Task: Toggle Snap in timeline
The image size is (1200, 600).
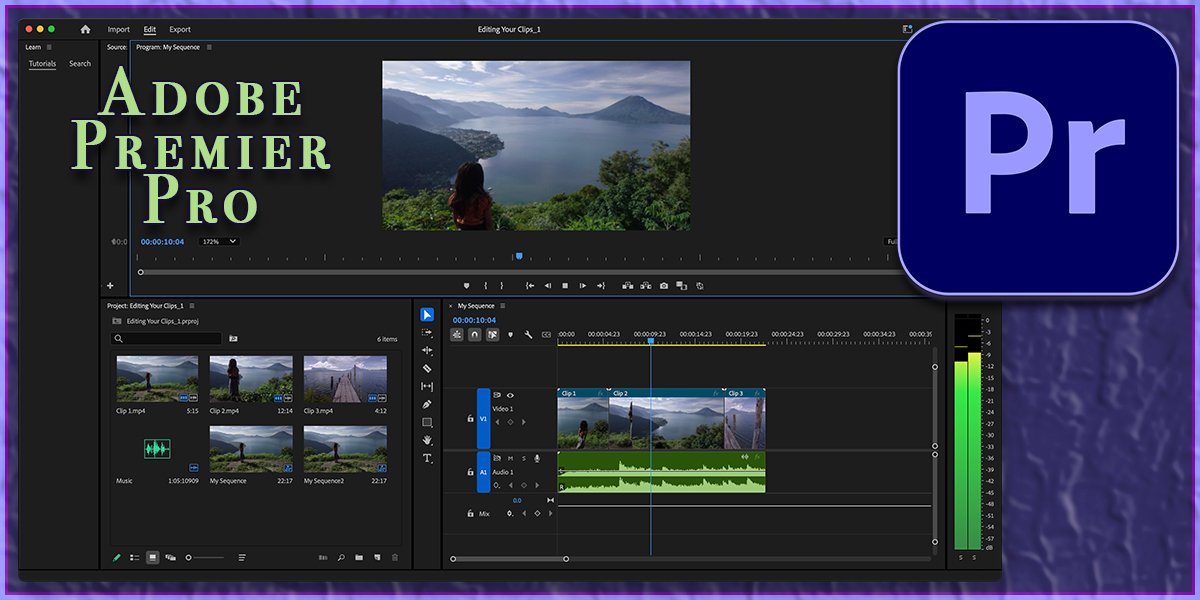Action: tap(475, 335)
